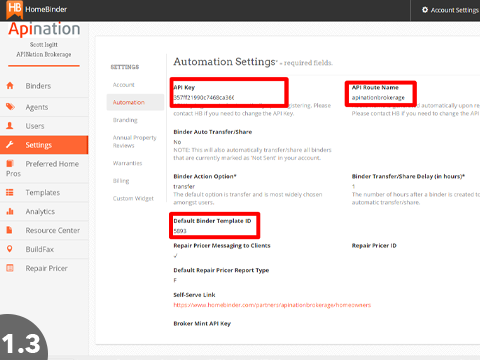
Task: Open Custom Widget settings tab
Action: tap(133, 198)
